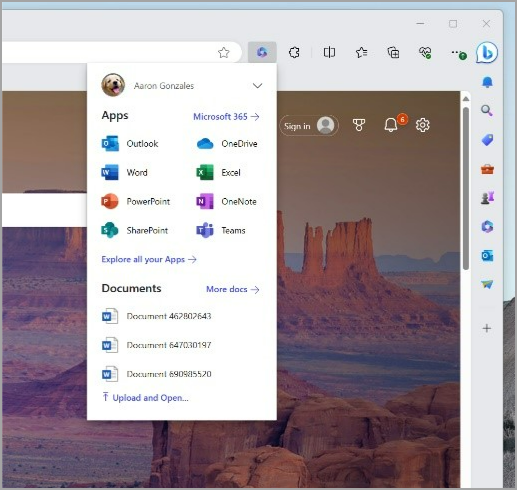
Task: Open the page settings gear
Action: click(422, 125)
